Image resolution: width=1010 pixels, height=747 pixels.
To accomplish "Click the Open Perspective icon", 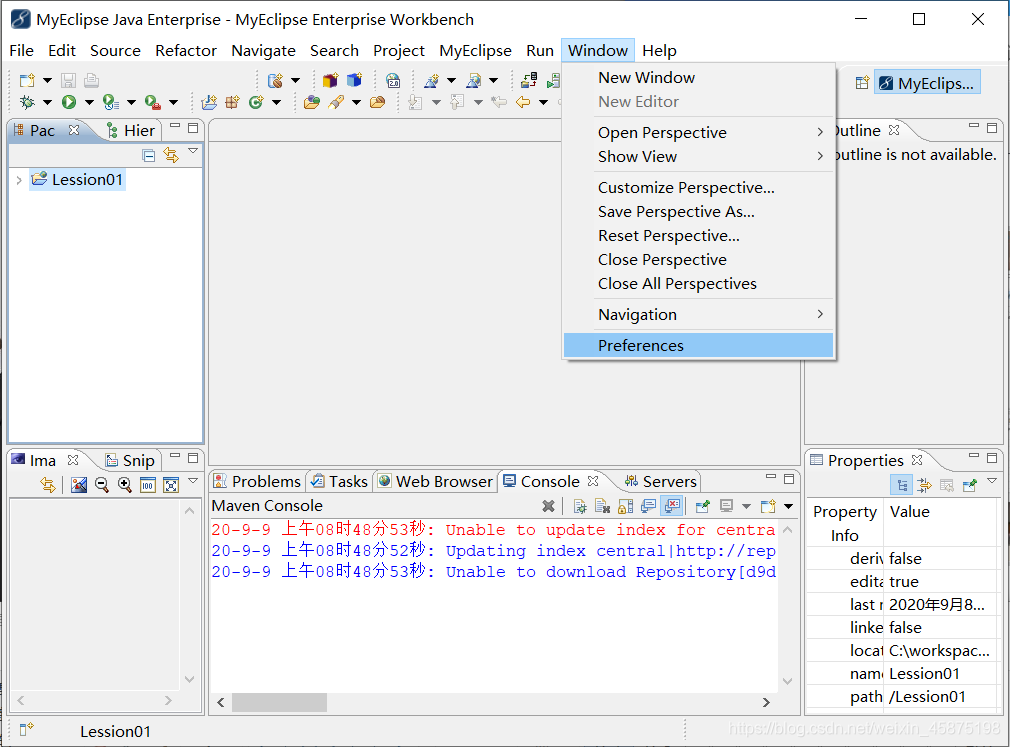I will 862,82.
